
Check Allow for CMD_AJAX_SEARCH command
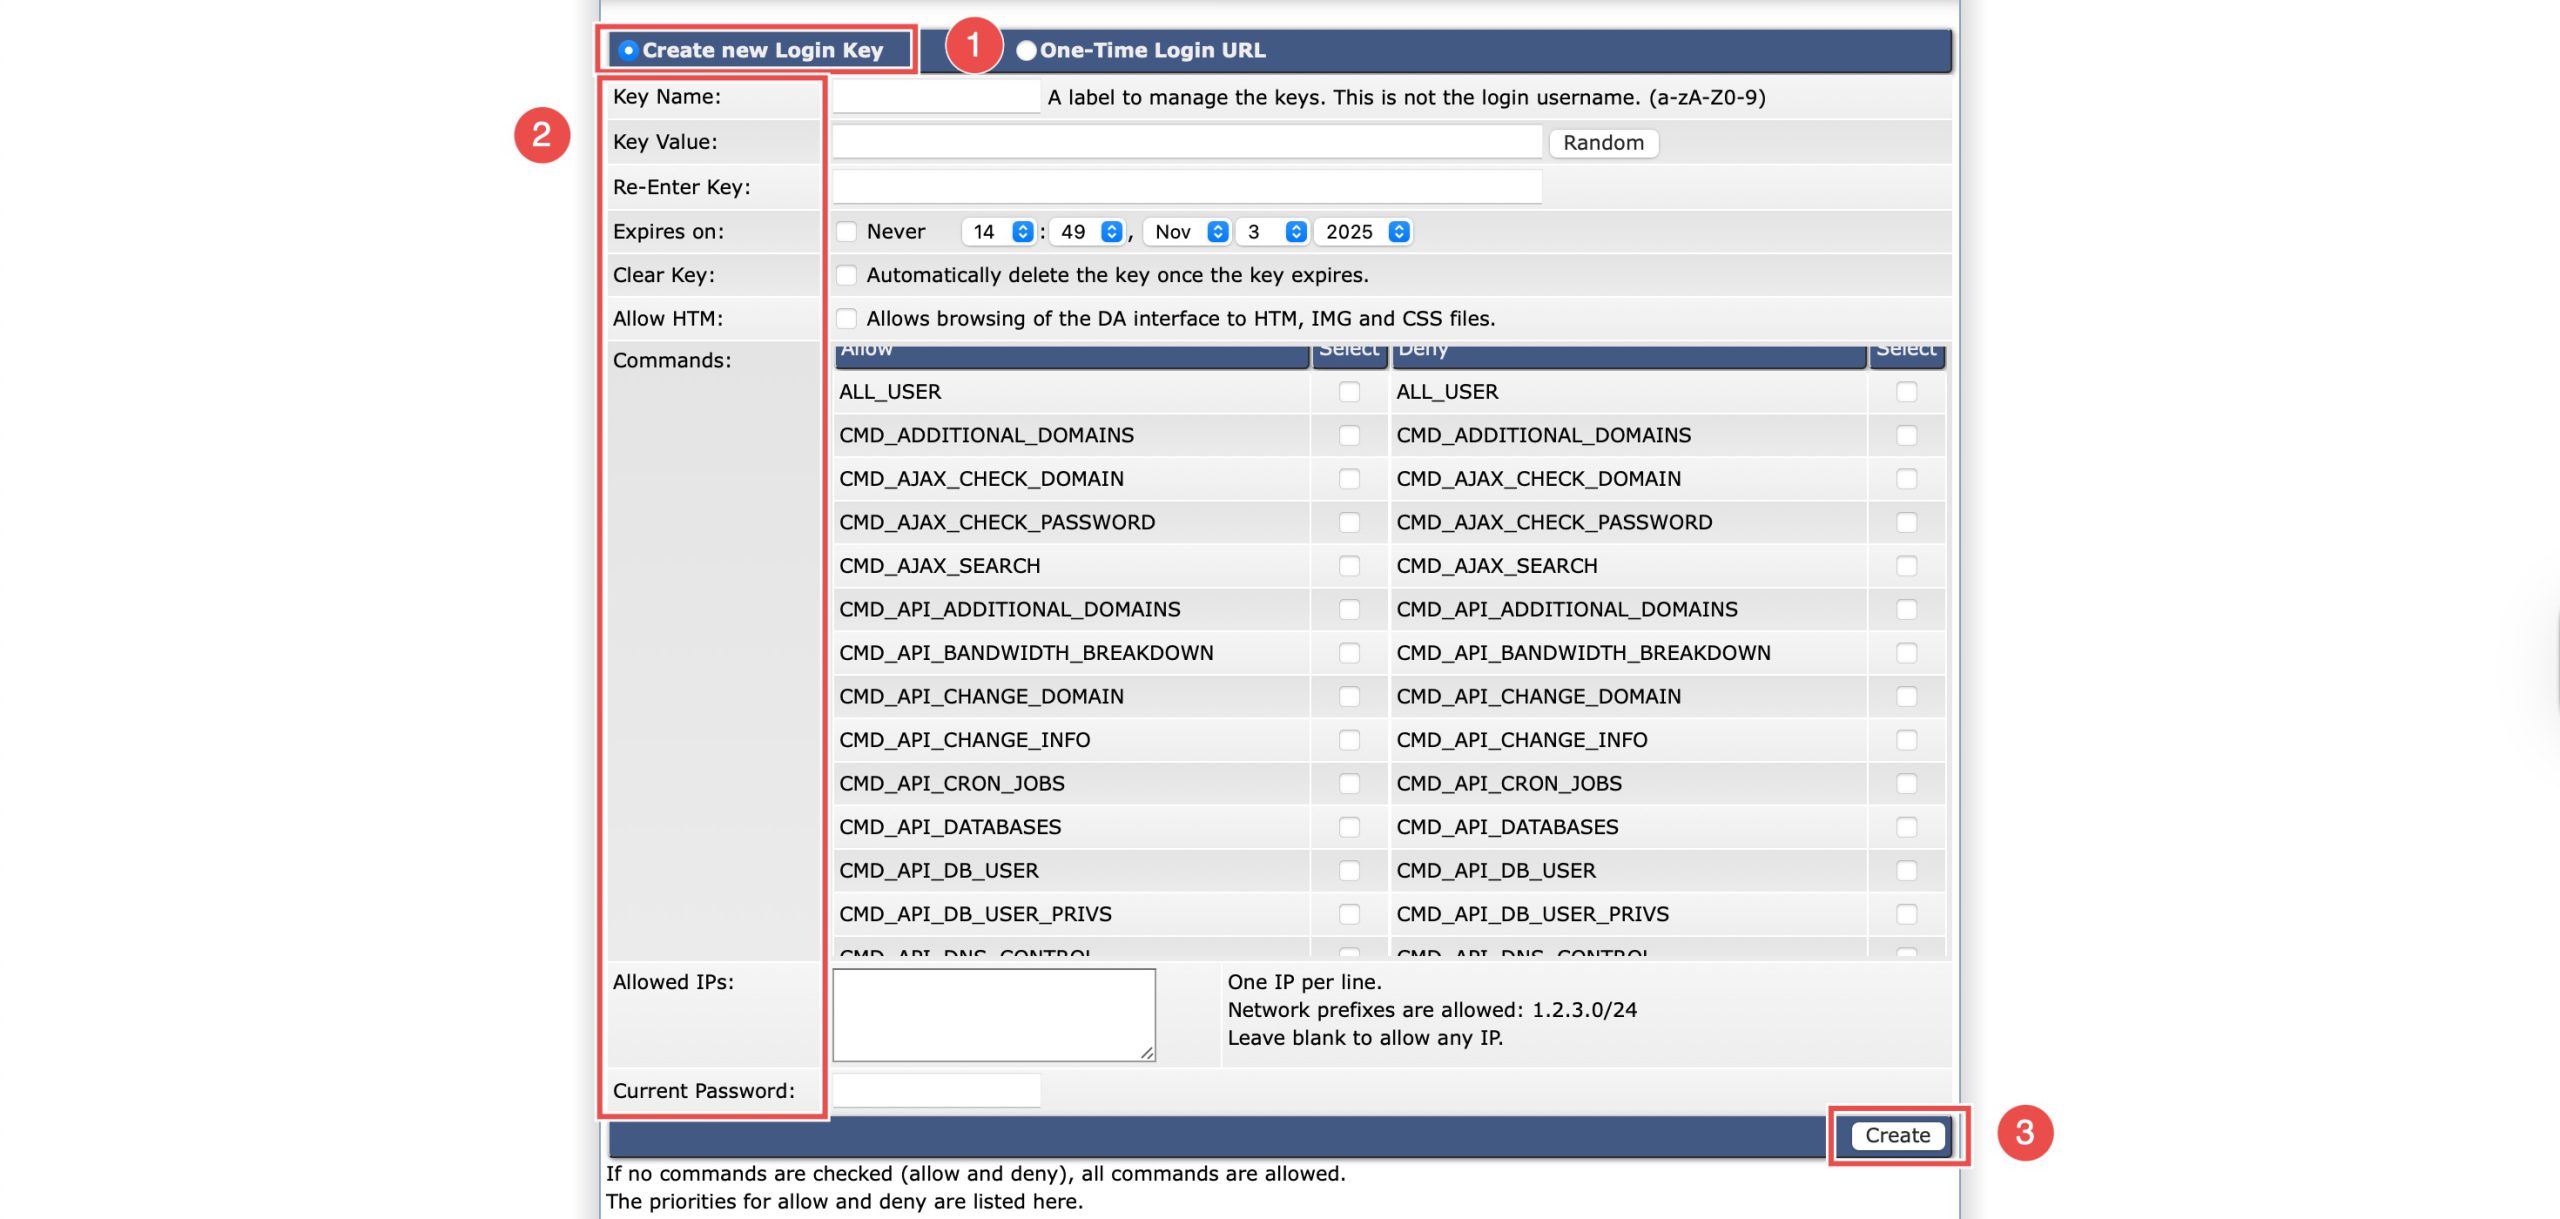click(1349, 566)
